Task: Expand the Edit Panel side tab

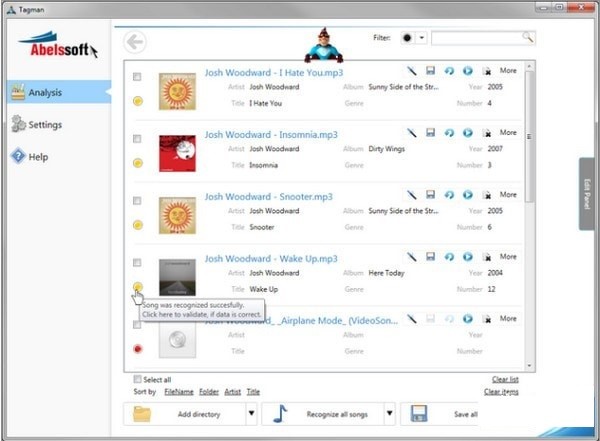Action: [587, 194]
